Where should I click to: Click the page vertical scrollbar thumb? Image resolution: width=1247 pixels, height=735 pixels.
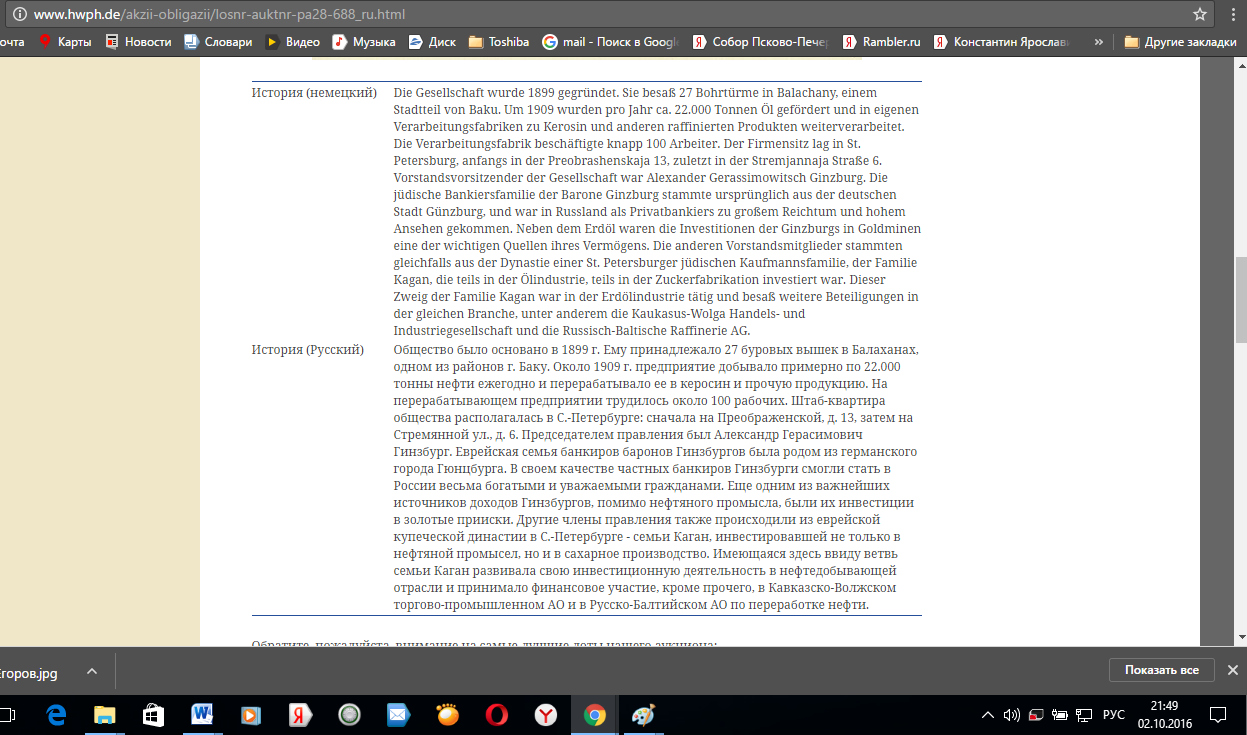click(1240, 299)
